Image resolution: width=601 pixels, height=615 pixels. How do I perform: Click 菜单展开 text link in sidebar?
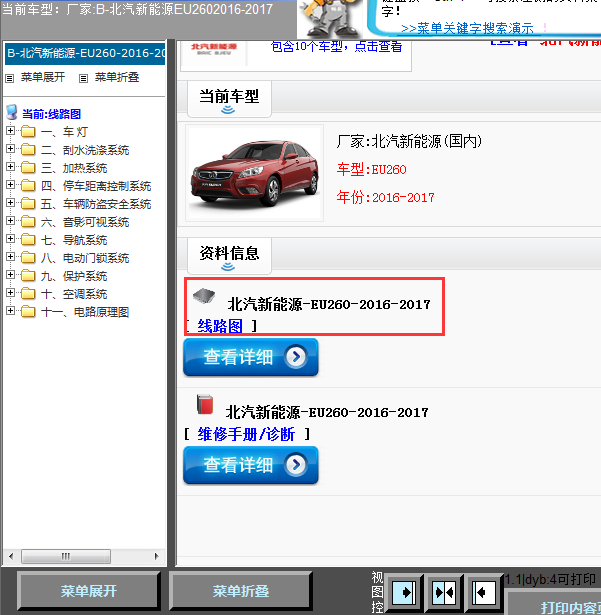[43, 77]
